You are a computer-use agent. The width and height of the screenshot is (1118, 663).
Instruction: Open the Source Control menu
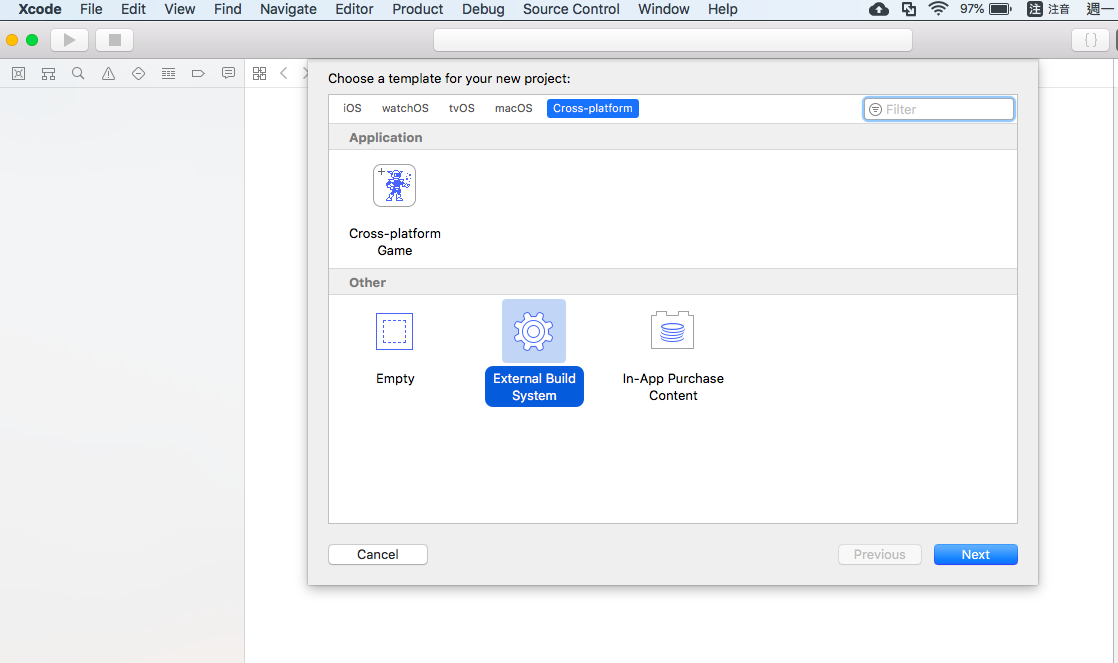(571, 9)
